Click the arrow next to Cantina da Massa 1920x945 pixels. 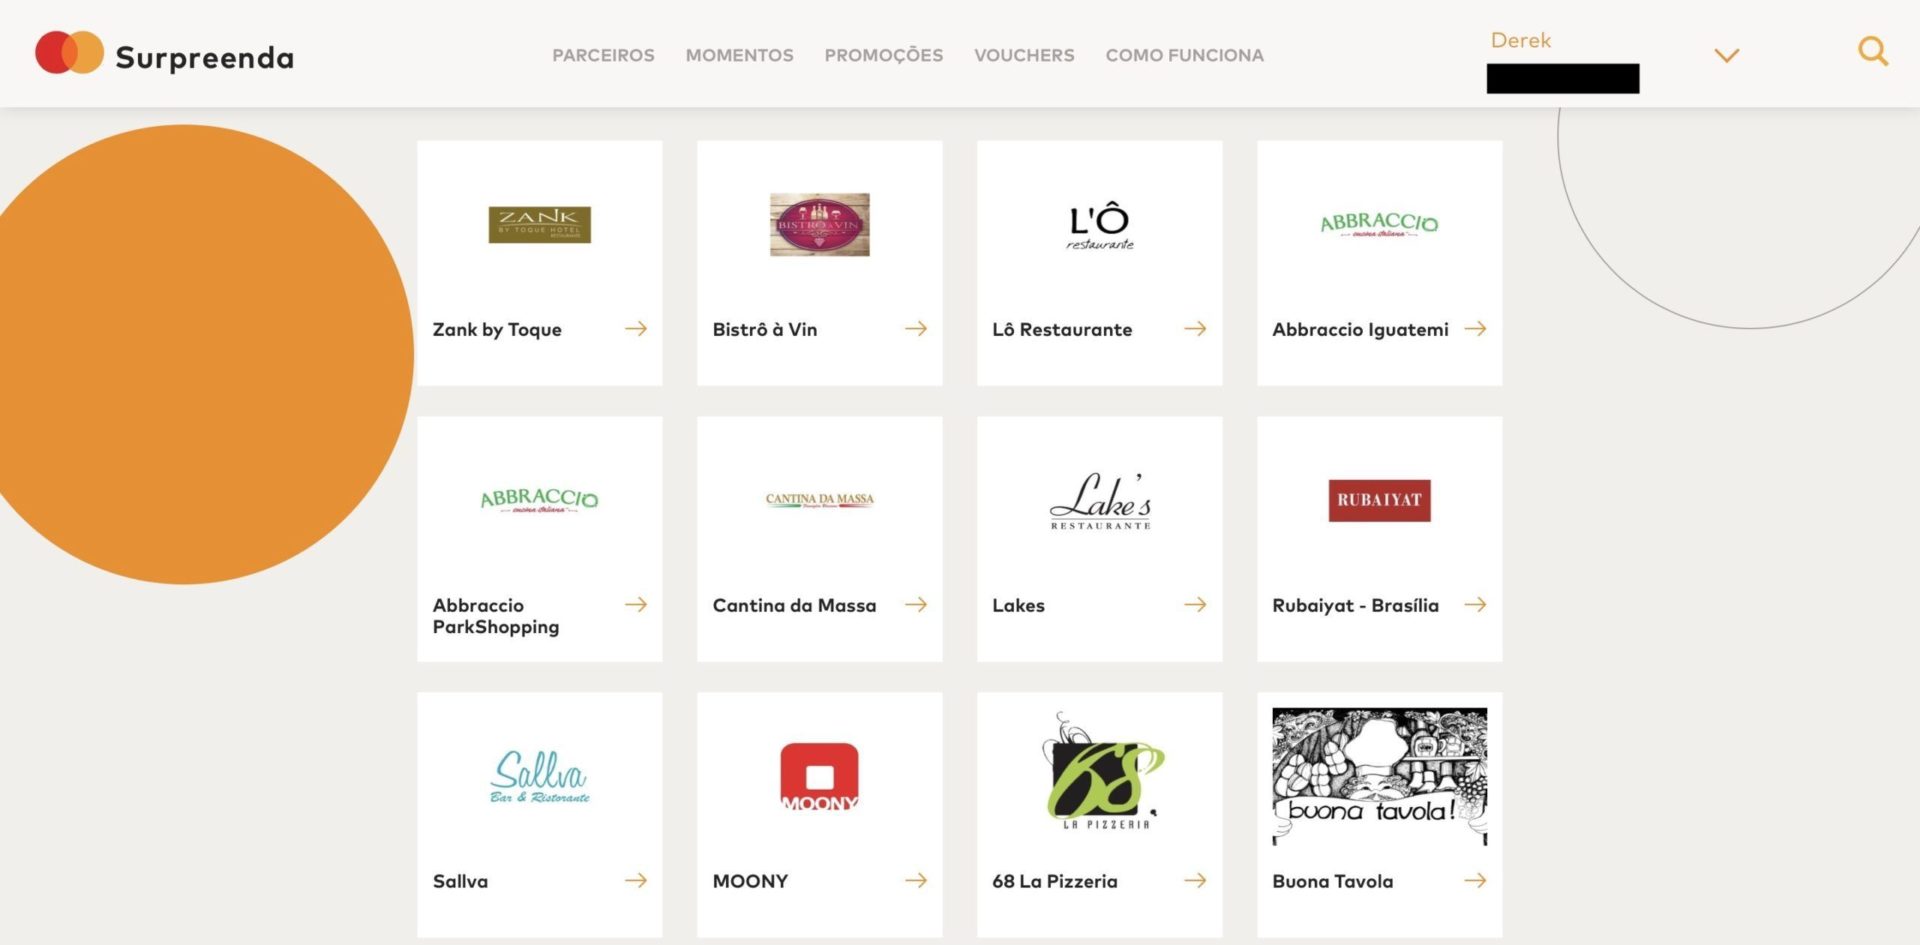coord(916,605)
